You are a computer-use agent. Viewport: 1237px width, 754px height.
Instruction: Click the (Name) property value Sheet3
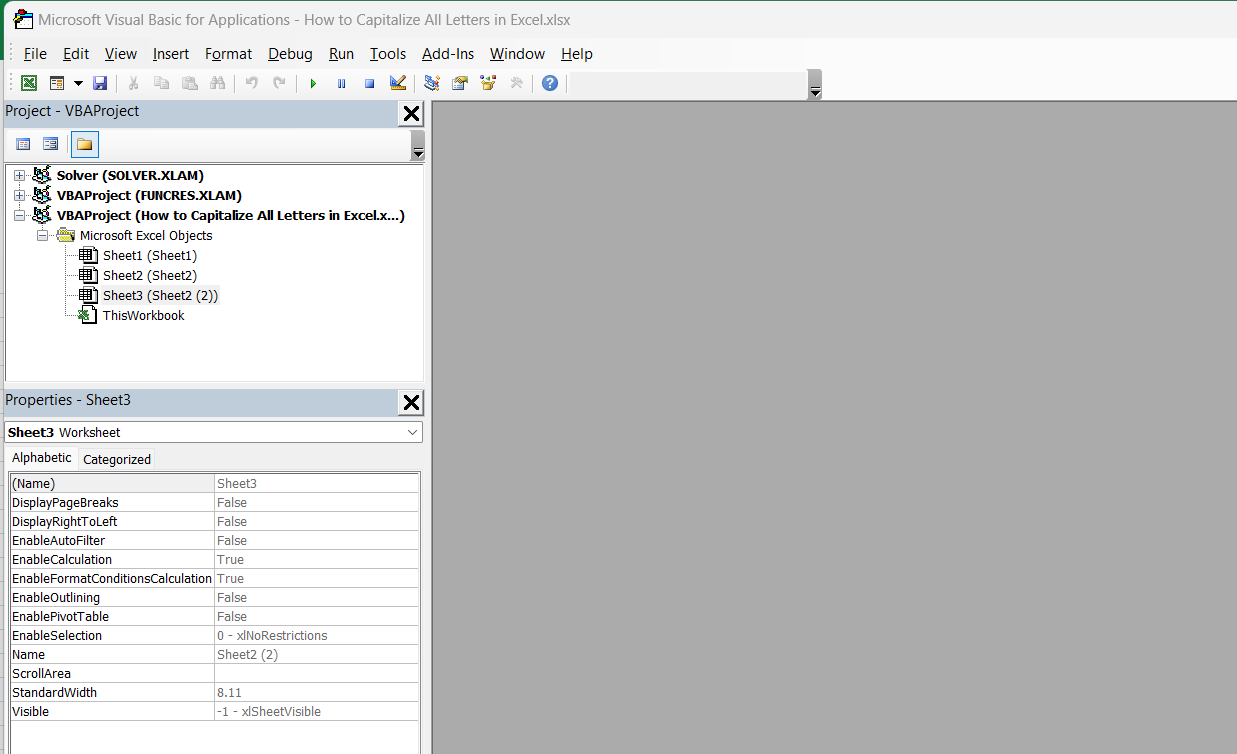coord(317,484)
